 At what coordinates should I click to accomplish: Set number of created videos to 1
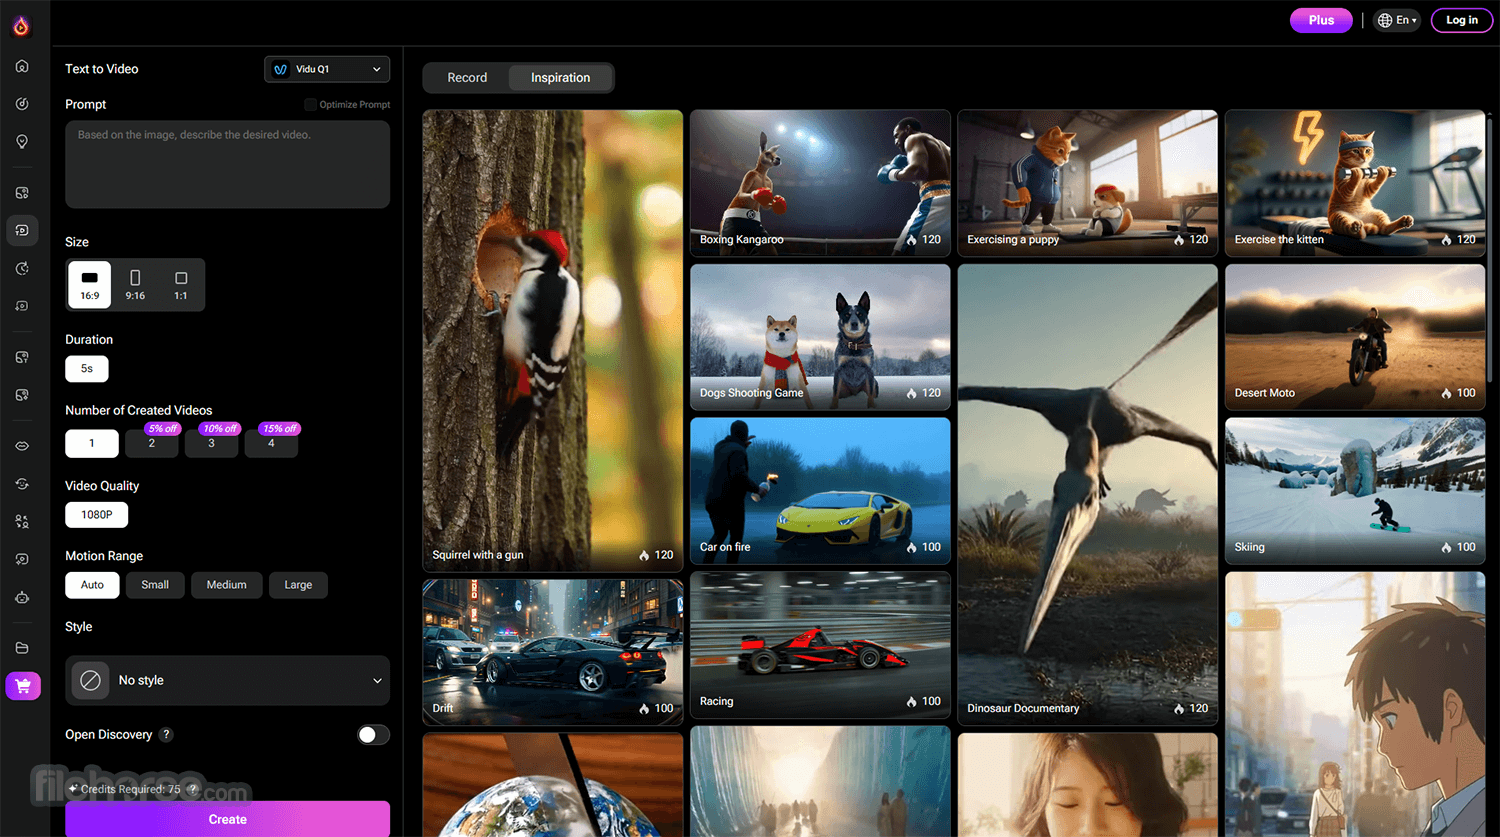(92, 443)
